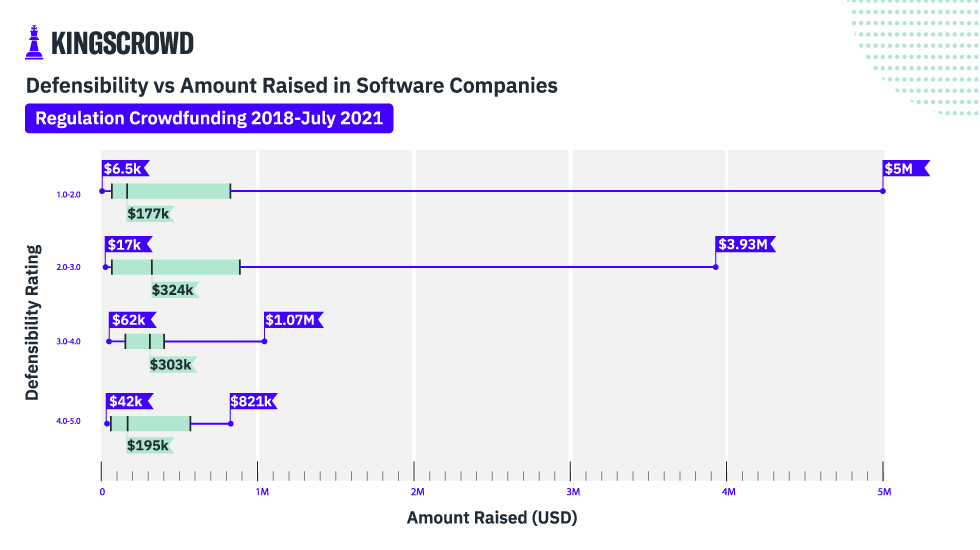
Task: Click the 3M tick label on x-axis
Action: (573, 492)
